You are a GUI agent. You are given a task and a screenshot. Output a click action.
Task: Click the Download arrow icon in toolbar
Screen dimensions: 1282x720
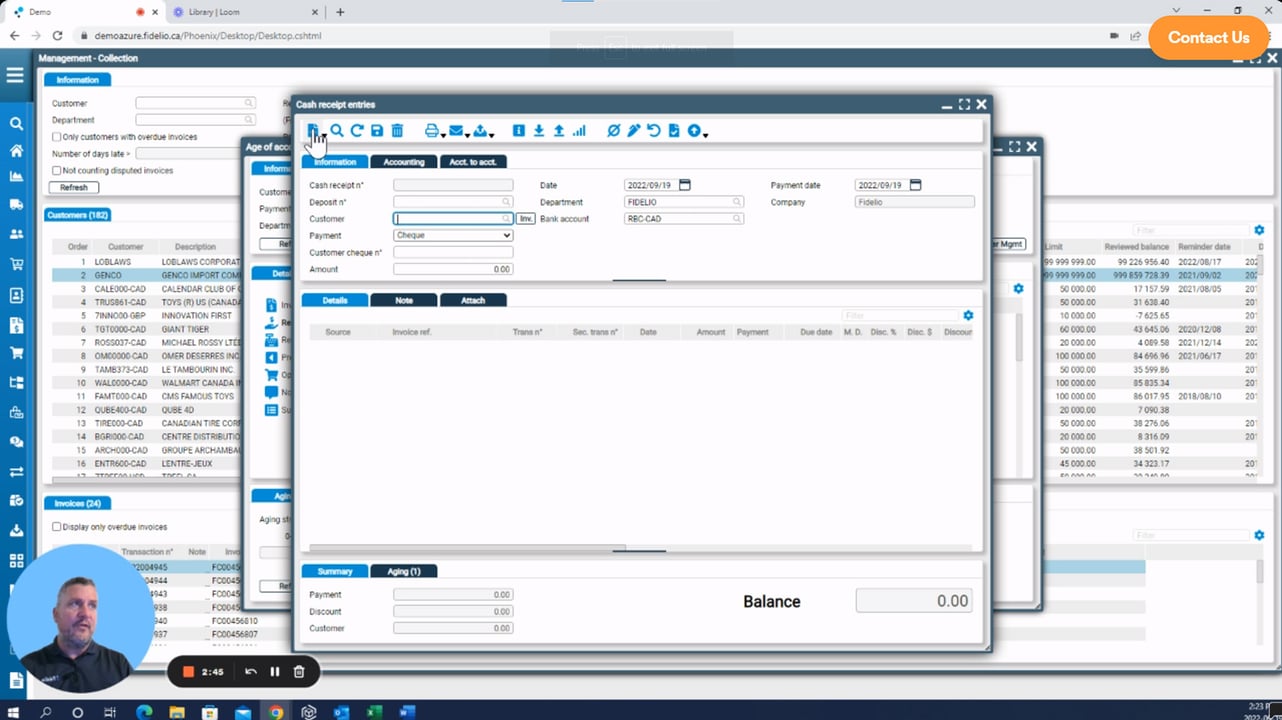(539, 131)
